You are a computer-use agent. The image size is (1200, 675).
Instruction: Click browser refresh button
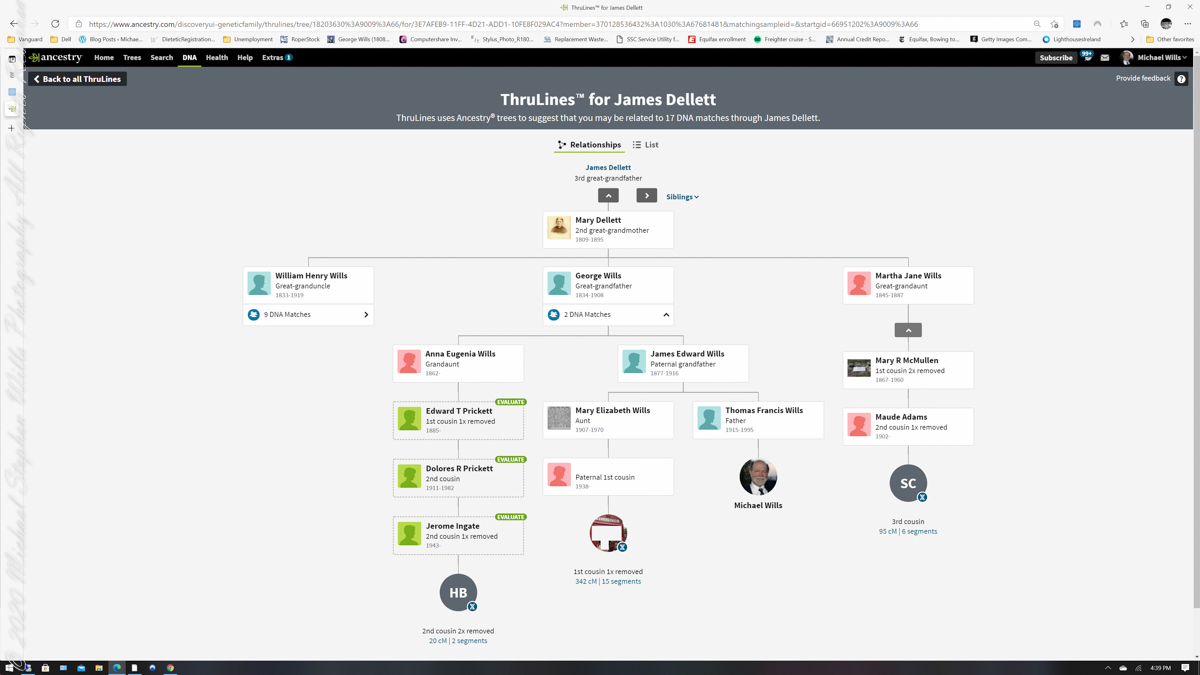(55, 24)
